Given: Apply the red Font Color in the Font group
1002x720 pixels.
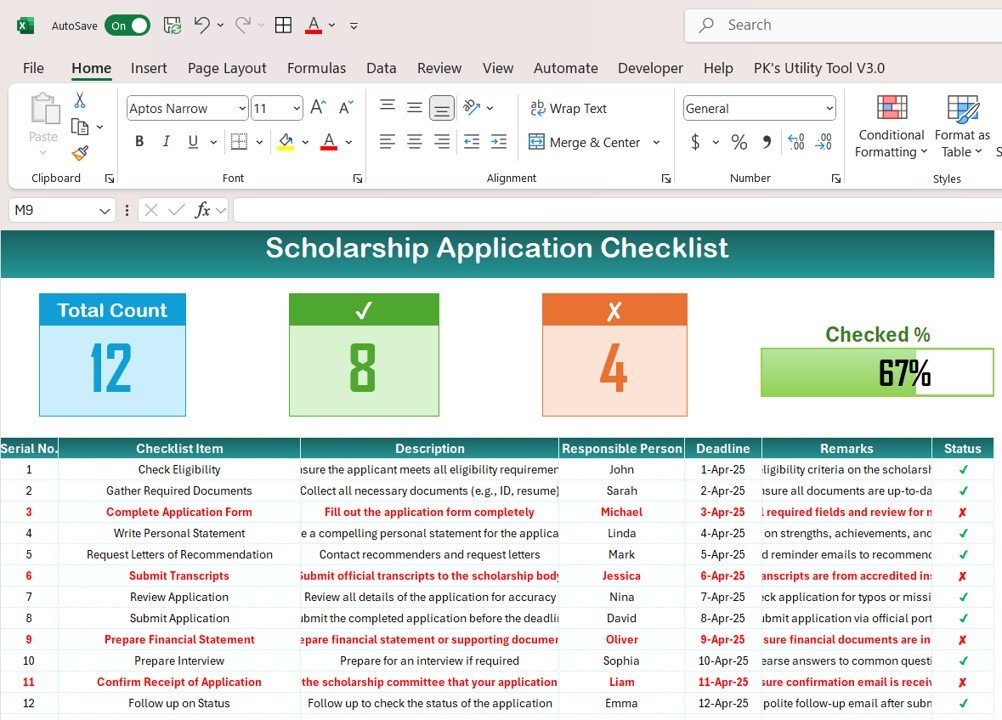Looking at the screenshot, I should [x=328, y=141].
